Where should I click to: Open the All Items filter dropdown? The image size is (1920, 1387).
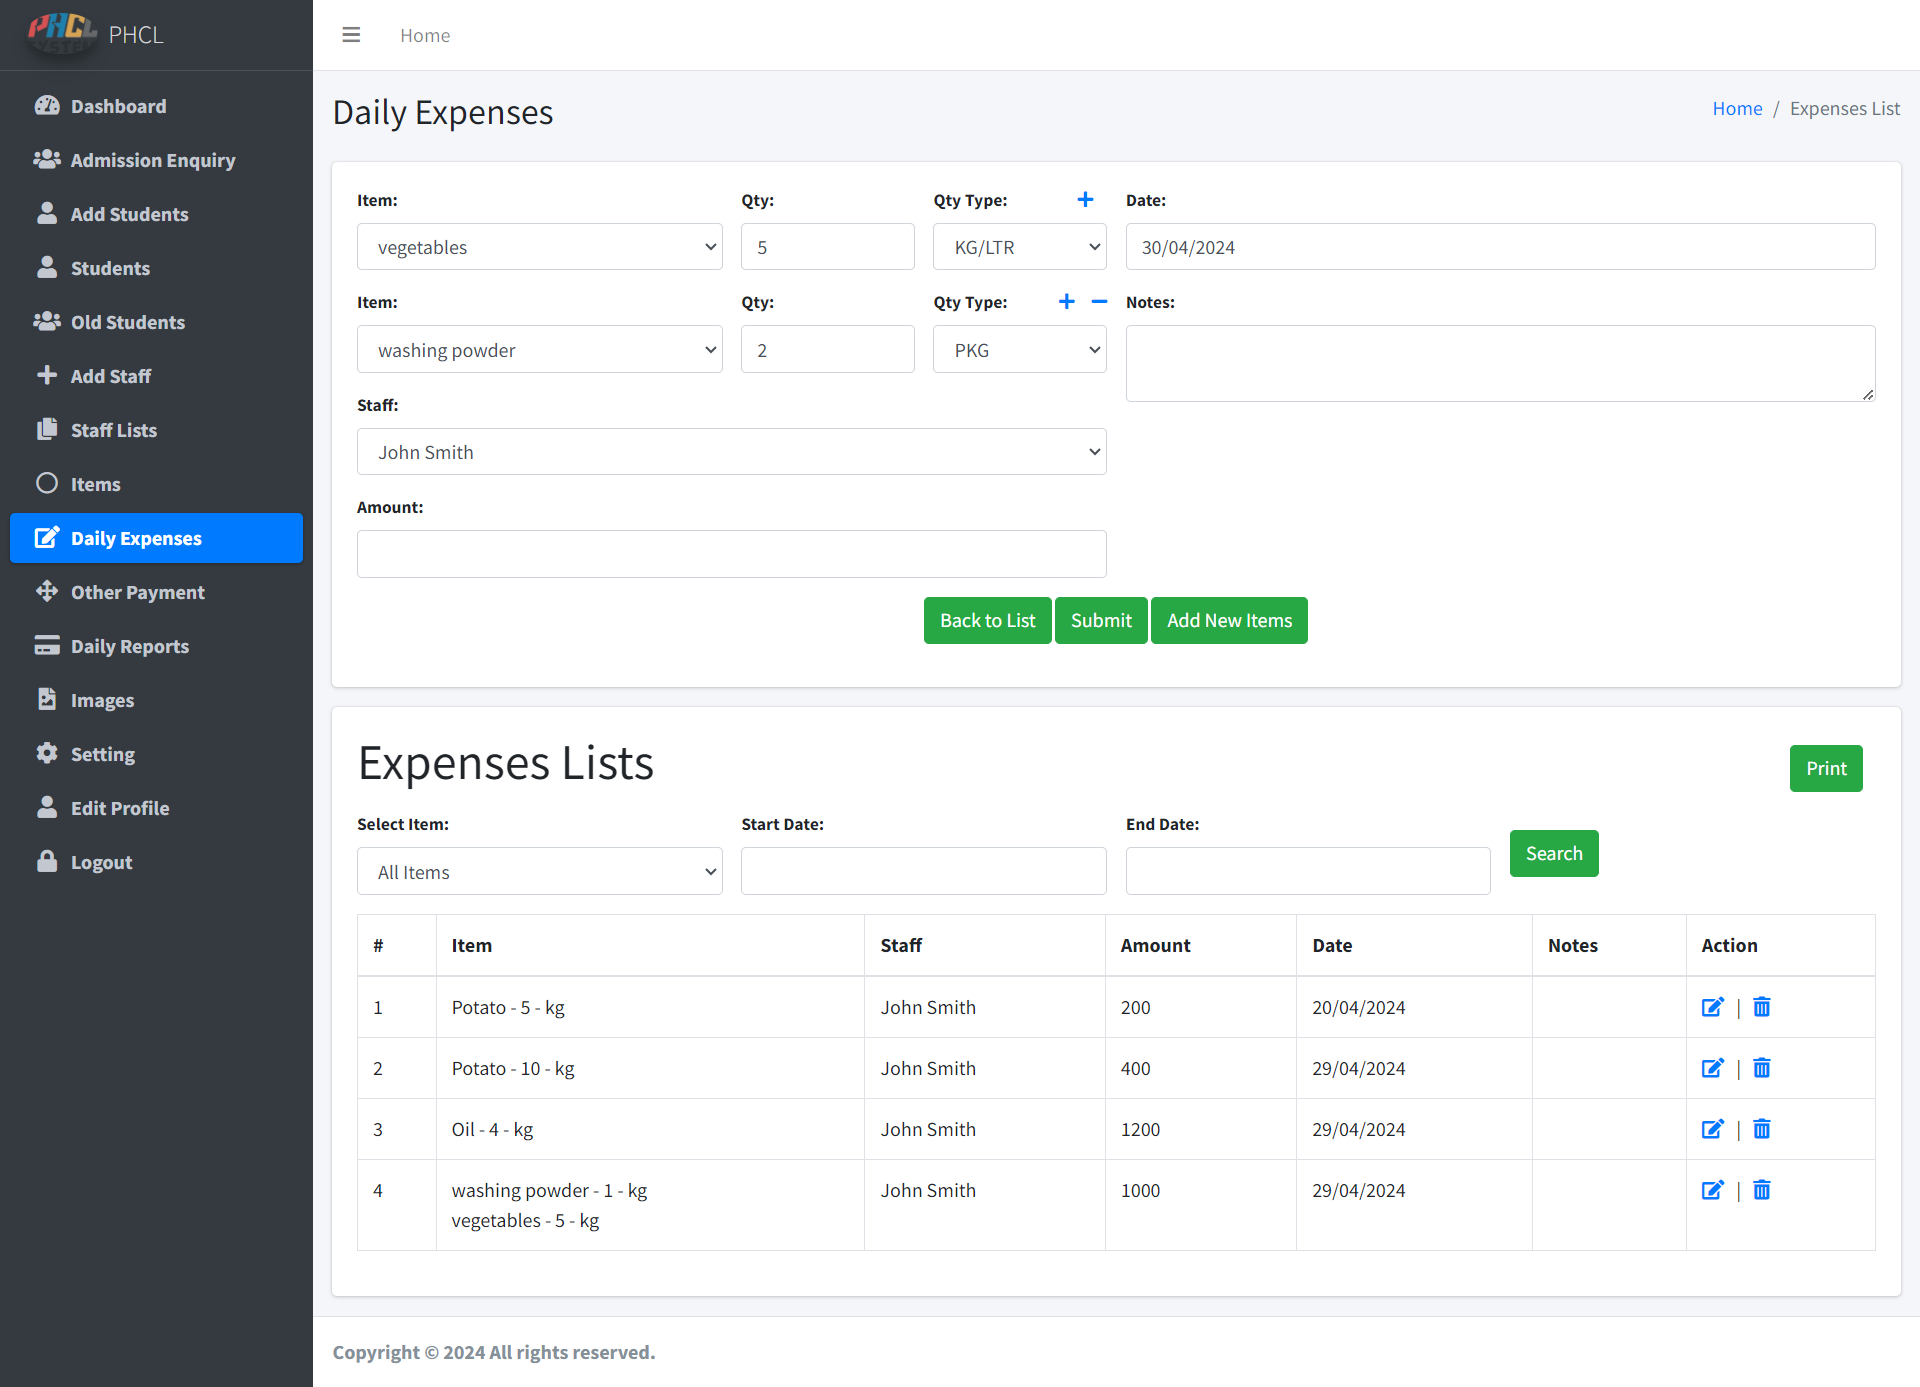tap(539, 872)
